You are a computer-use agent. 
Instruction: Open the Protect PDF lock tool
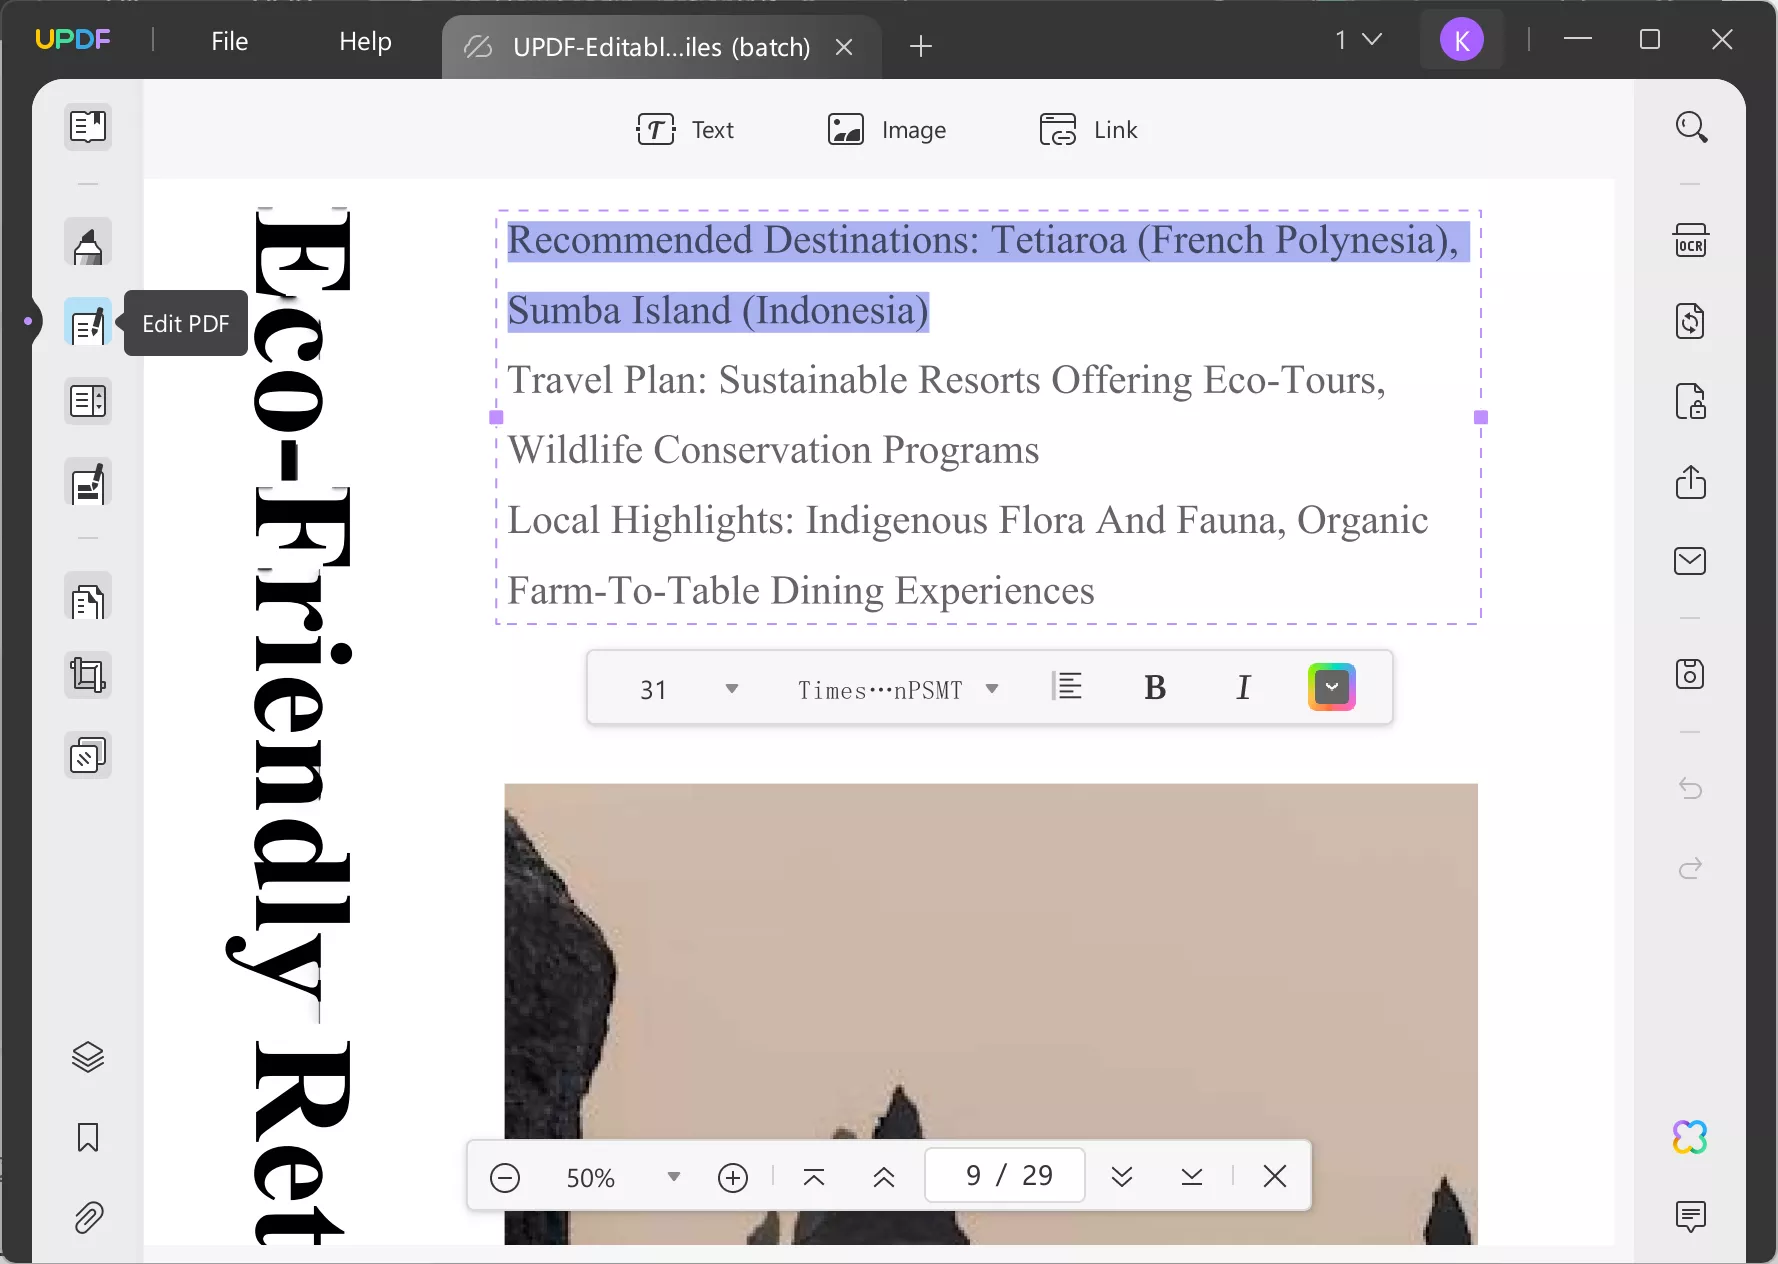(x=1691, y=401)
